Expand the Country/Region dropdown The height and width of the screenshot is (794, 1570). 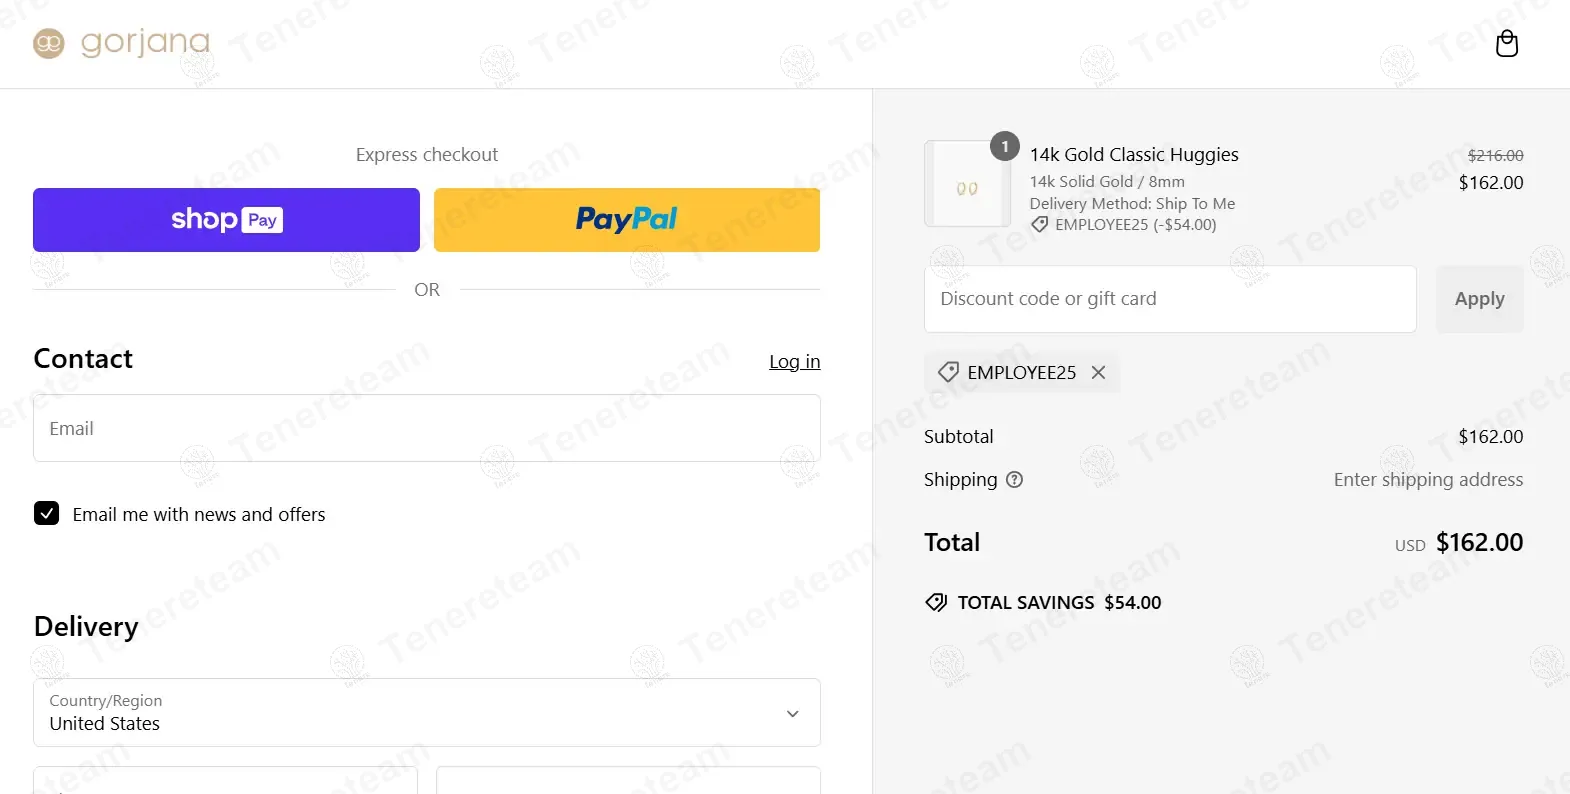pyautogui.click(x=426, y=712)
